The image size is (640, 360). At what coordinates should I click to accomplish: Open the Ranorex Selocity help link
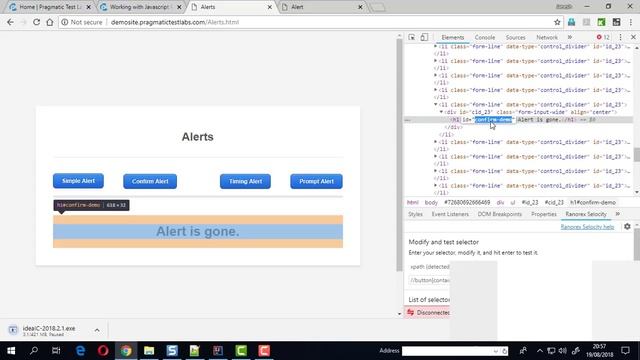587,227
